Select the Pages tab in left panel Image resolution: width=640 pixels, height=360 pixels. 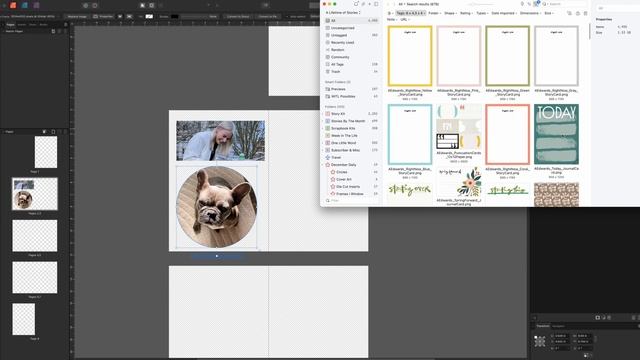[10, 24]
